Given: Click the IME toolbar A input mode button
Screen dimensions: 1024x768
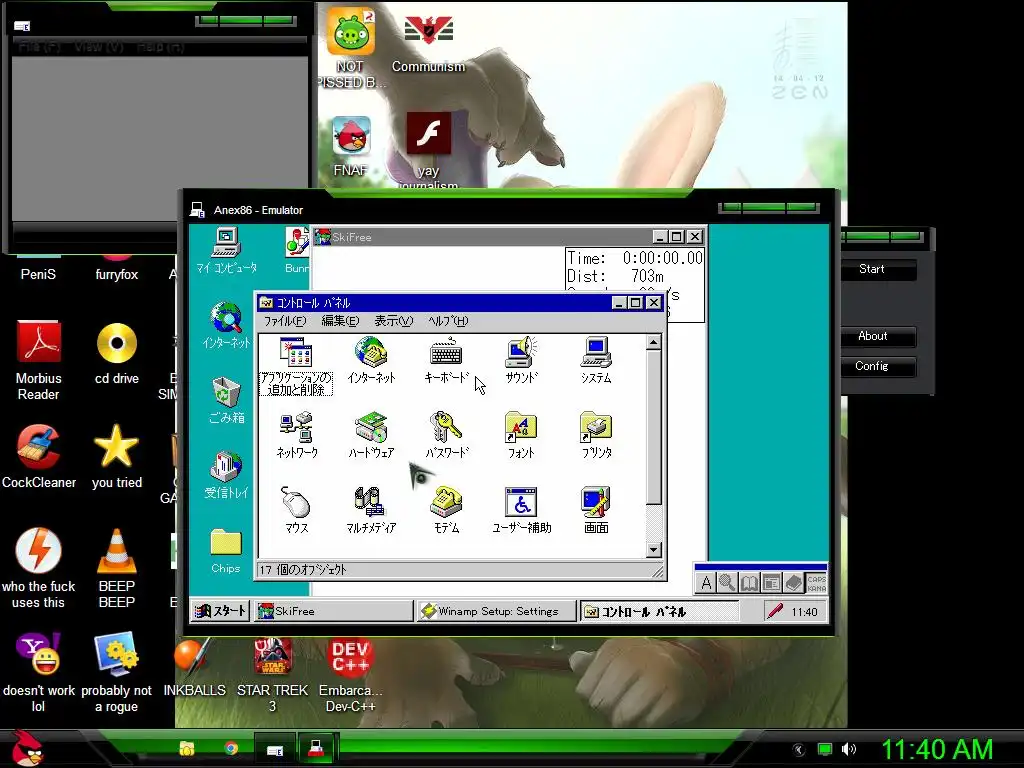Looking at the screenshot, I should click(705, 583).
